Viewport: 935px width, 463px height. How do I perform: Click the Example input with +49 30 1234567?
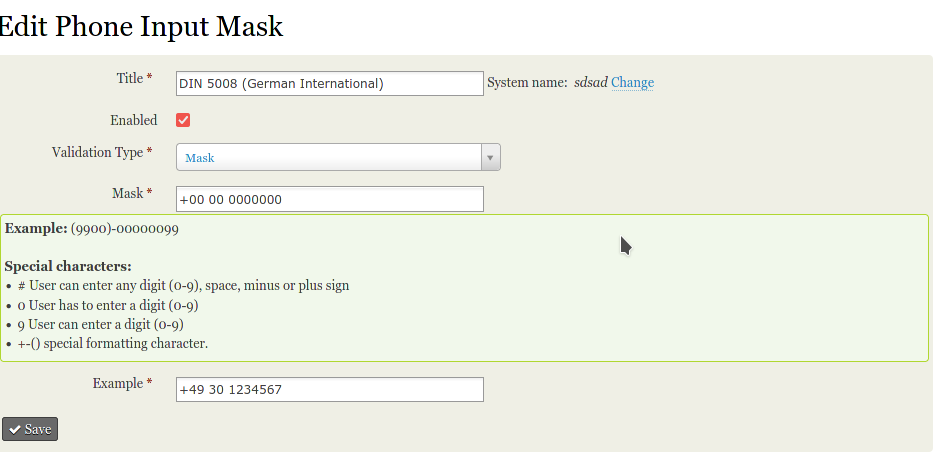point(329,389)
